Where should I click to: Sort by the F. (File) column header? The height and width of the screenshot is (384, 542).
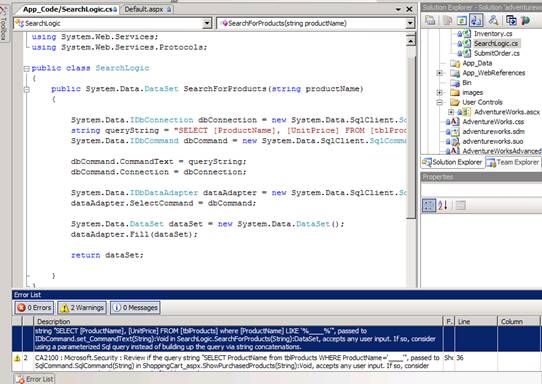pyautogui.click(x=449, y=321)
